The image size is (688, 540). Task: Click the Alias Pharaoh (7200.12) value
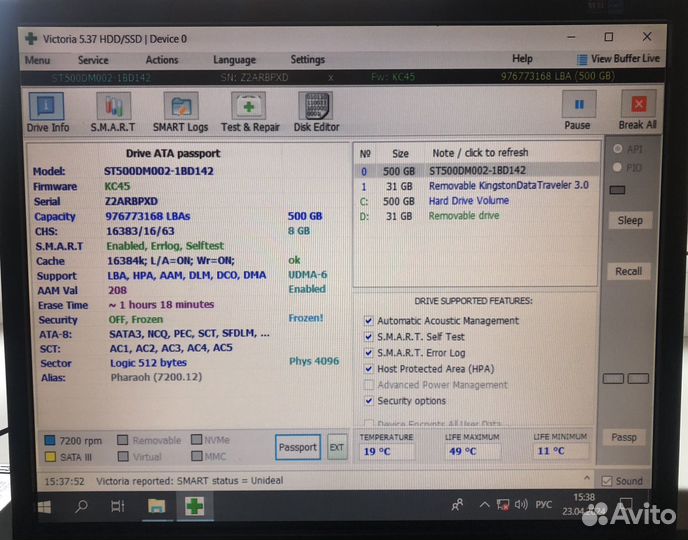(x=156, y=377)
